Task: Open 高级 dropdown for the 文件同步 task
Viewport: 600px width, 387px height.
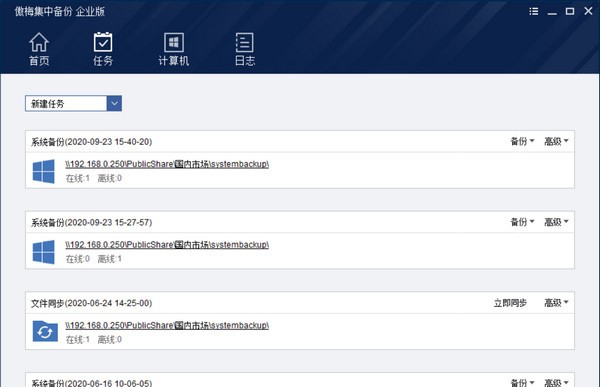Action: (556, 303)
